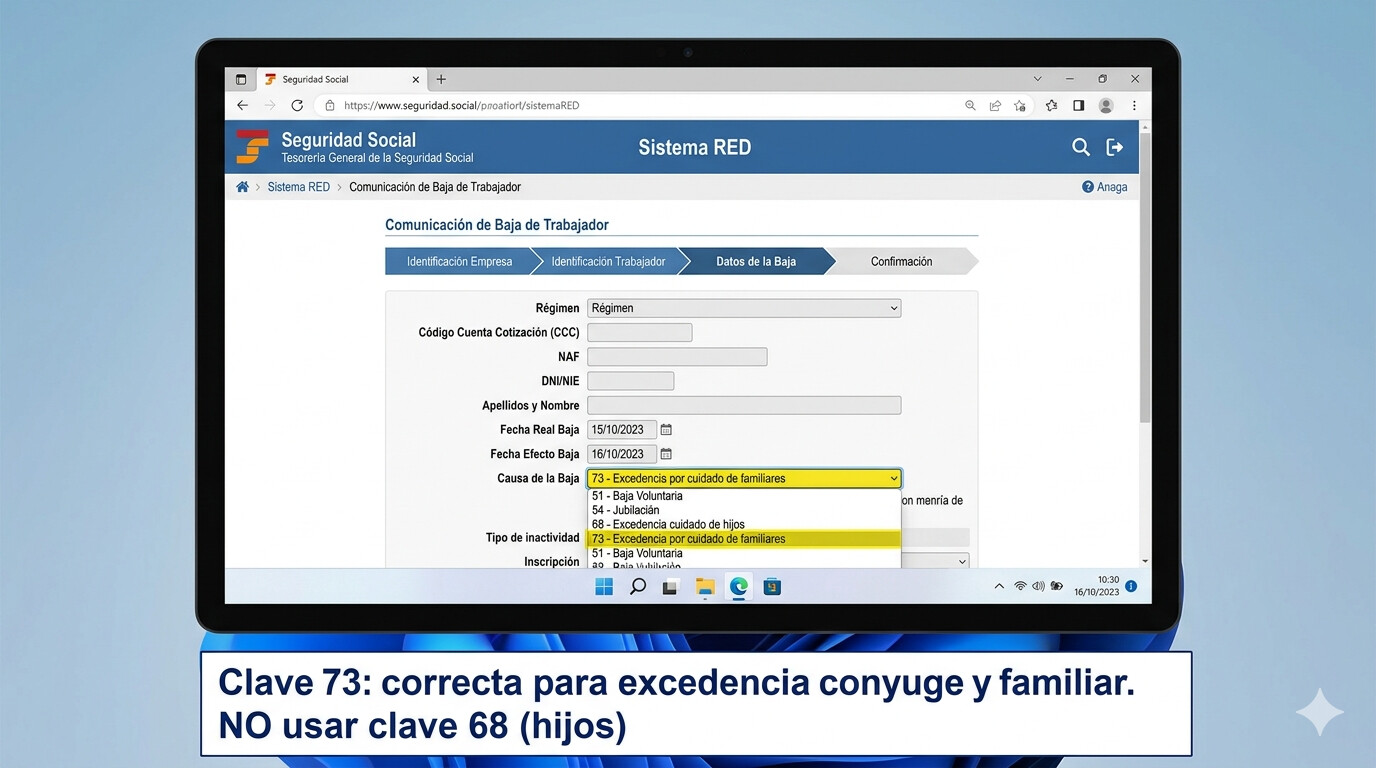Click the logout icon in blue header

pos(1115,147)
